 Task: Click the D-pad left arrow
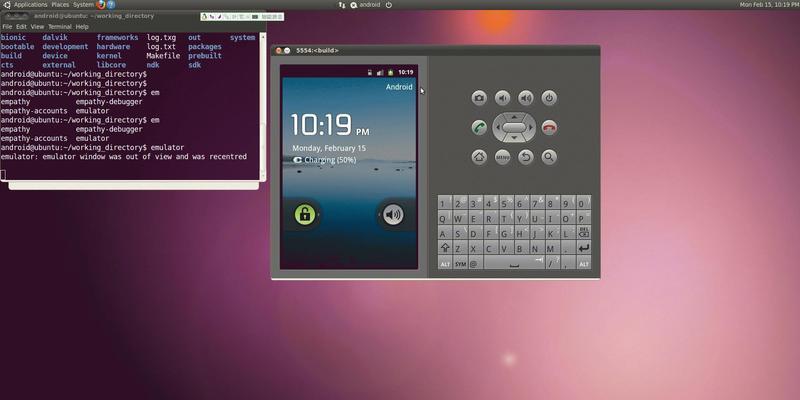[x=498, y=128]
